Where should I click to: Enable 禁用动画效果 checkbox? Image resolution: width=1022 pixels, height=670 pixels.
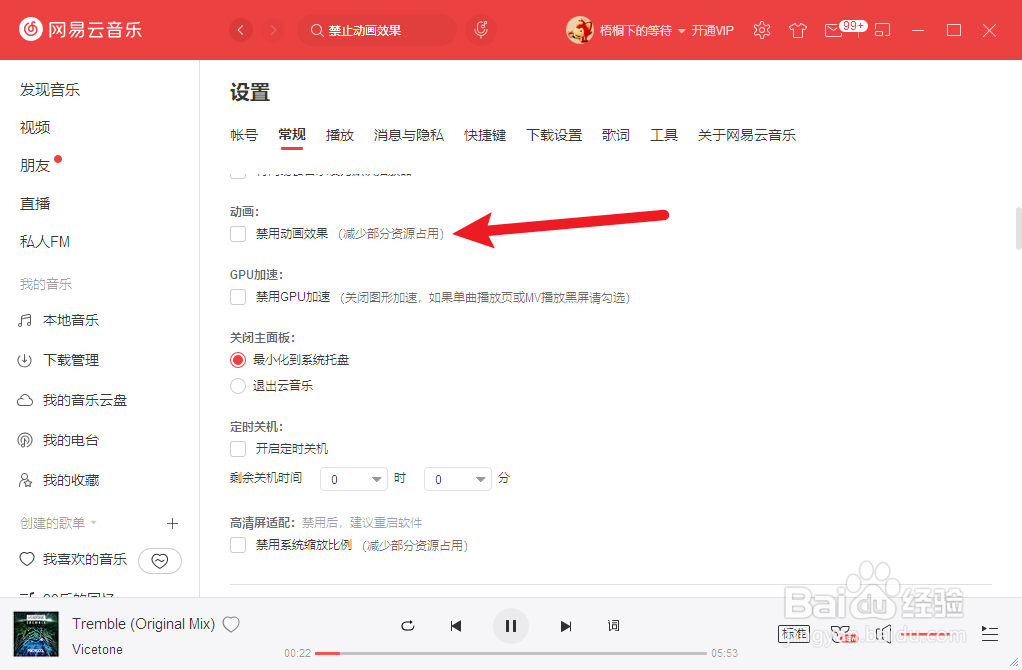click(x=238, y=234)
